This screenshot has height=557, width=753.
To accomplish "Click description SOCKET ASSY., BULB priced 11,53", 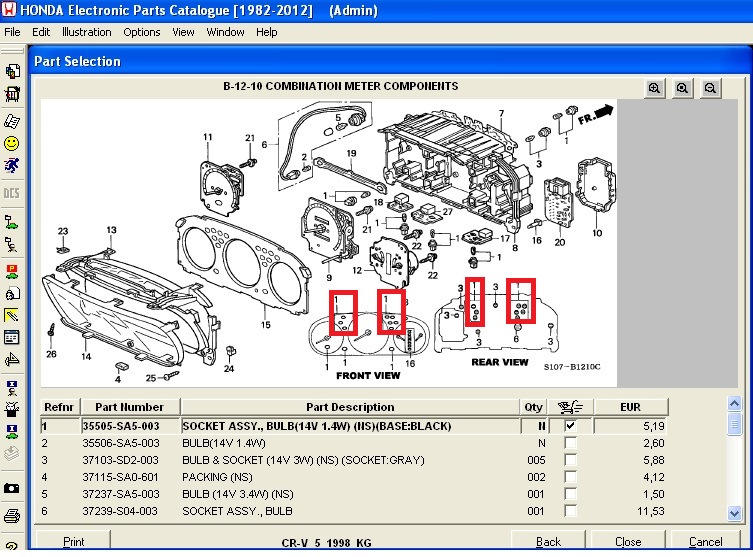I will point(237,511).
